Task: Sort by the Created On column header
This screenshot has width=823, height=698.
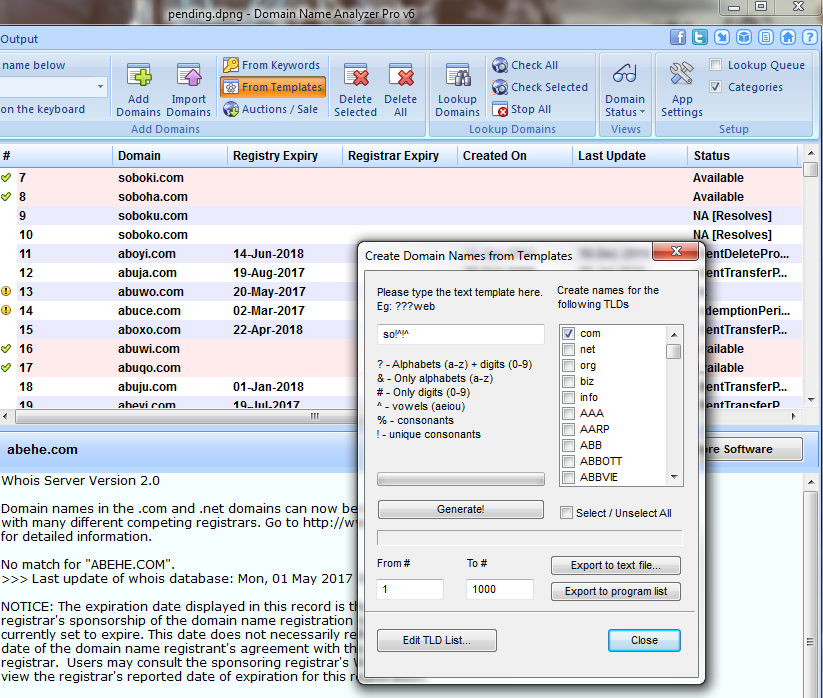Action: (514, 156)
